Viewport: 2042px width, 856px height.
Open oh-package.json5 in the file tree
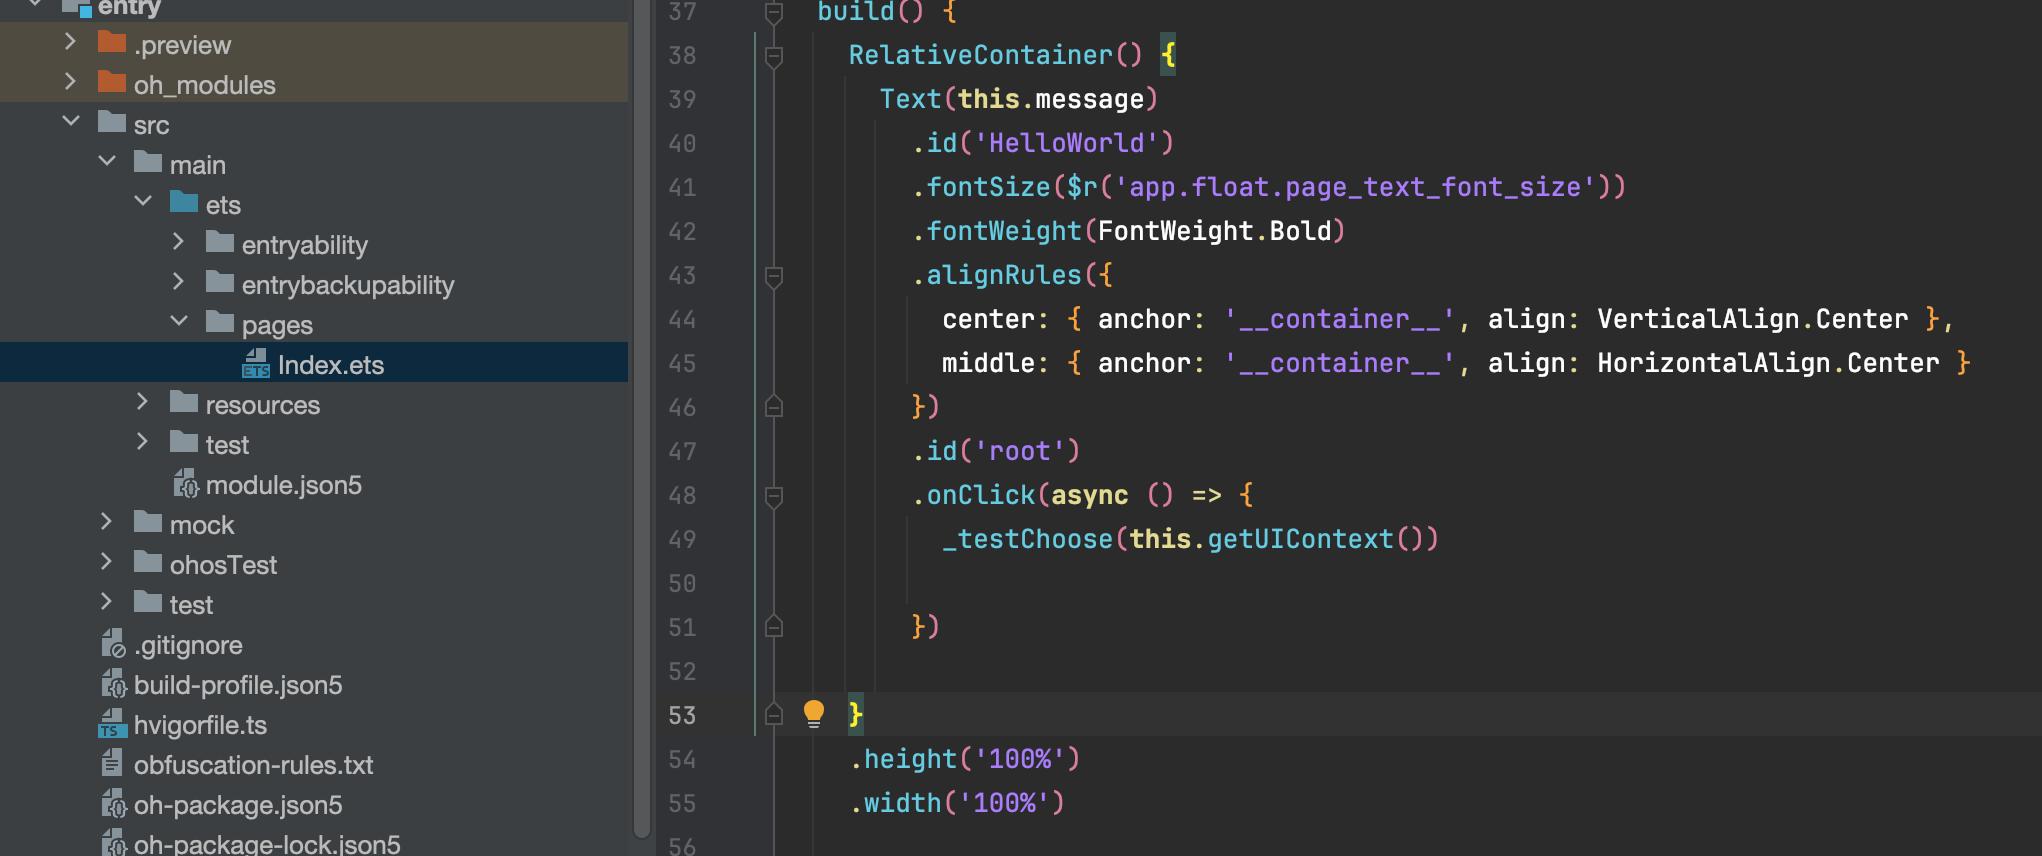(237, 805)
